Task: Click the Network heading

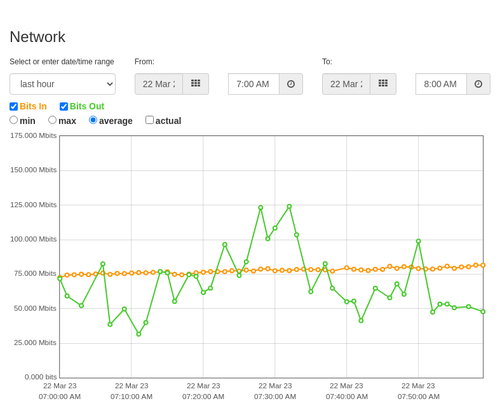Action: pos(37,37)
